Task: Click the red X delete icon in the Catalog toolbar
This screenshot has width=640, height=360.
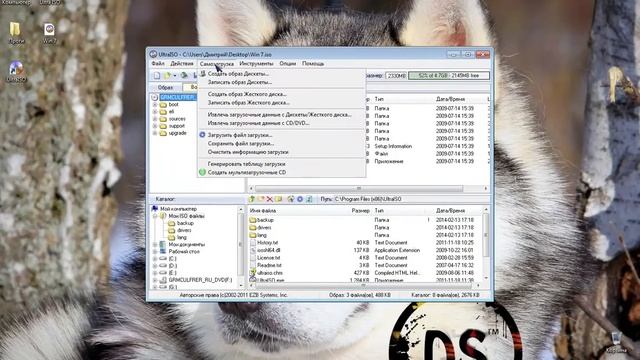Action: tap(269, 199)
